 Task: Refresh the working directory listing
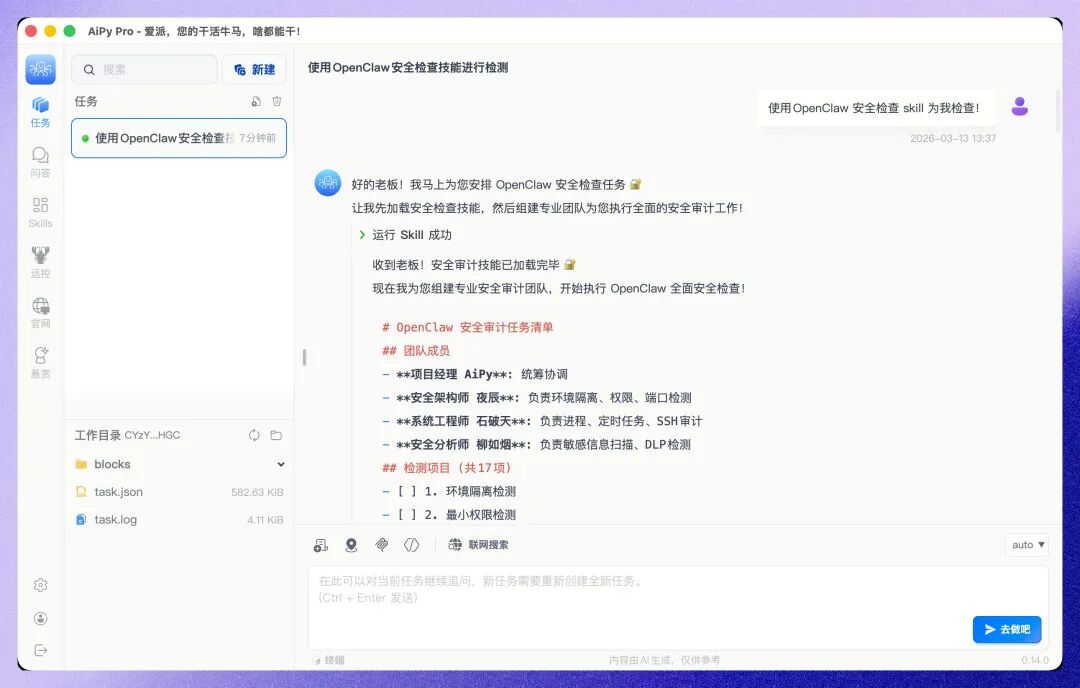[x=254, y=435]
